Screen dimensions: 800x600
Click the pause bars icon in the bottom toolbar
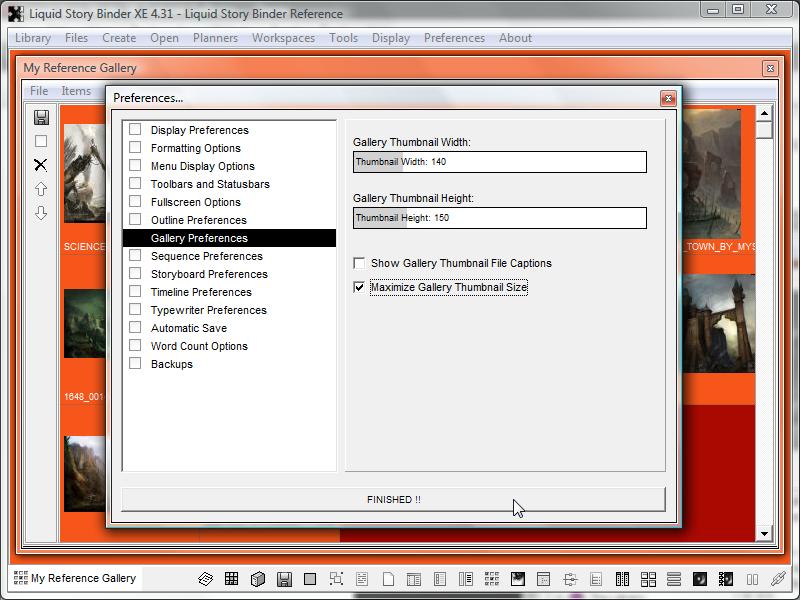tap(752, 579)
